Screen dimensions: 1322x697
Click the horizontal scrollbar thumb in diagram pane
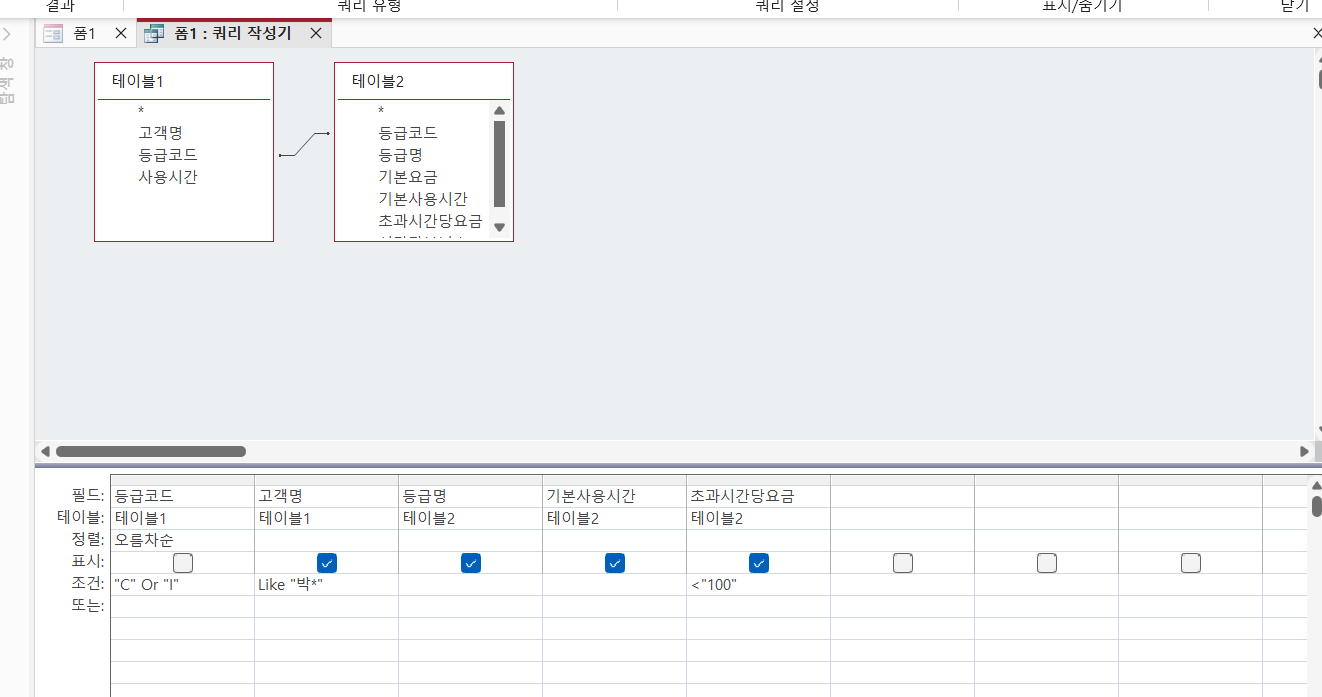(x=151, y=452)
